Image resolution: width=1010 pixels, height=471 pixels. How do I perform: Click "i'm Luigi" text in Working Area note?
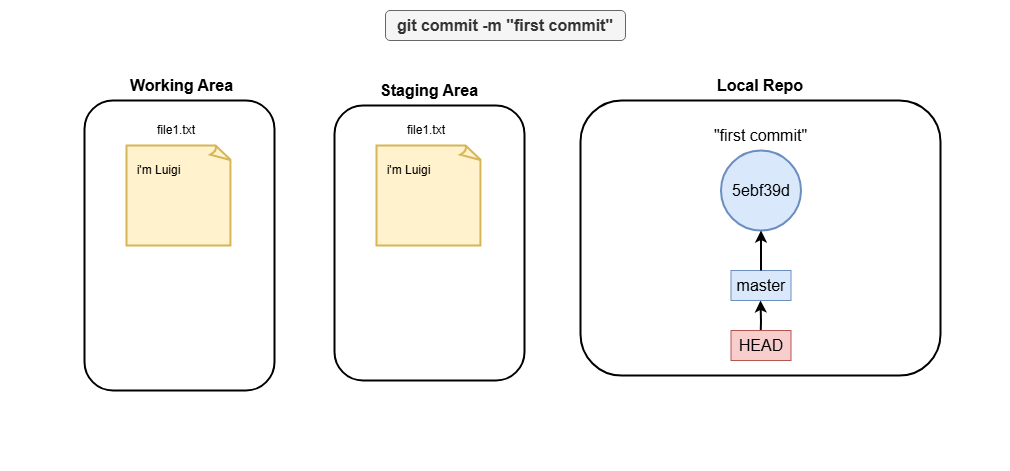click(x=158, y=170)
